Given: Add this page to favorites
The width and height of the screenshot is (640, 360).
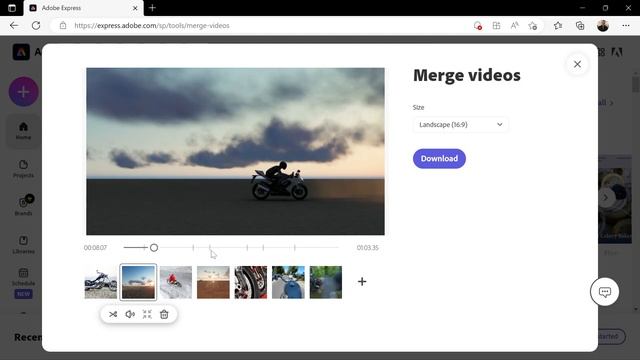Looking at the screenshot, I should (x=532, y=26).
